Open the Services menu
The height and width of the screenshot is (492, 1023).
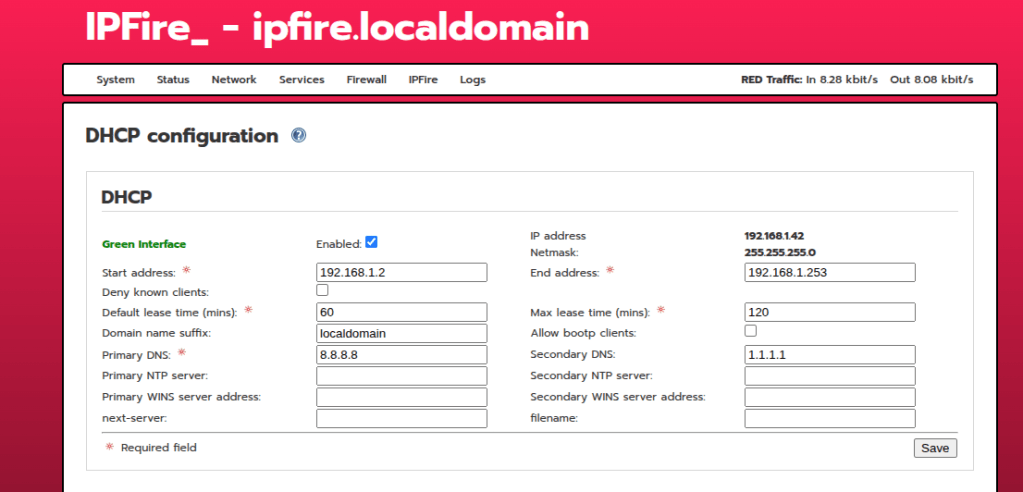[x=301, y=80]
